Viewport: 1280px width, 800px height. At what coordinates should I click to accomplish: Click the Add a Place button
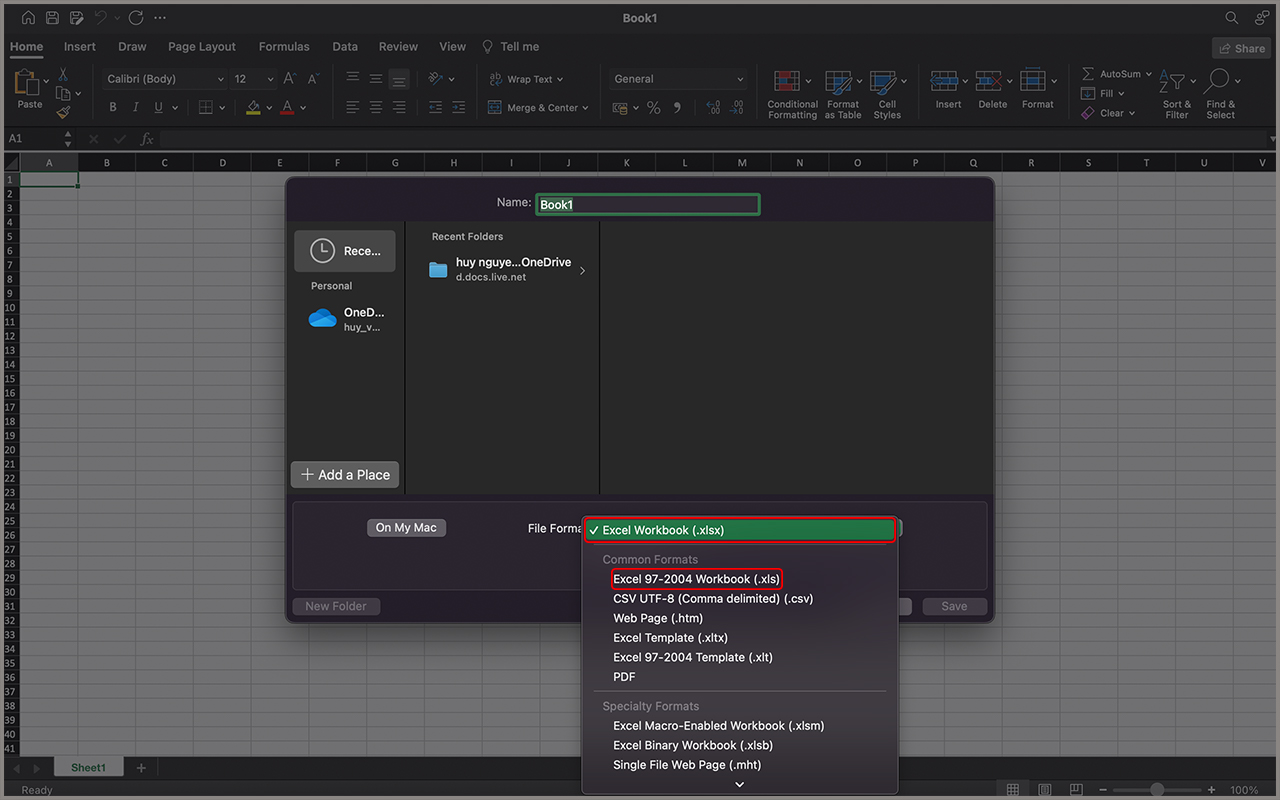tap(345, 475)
